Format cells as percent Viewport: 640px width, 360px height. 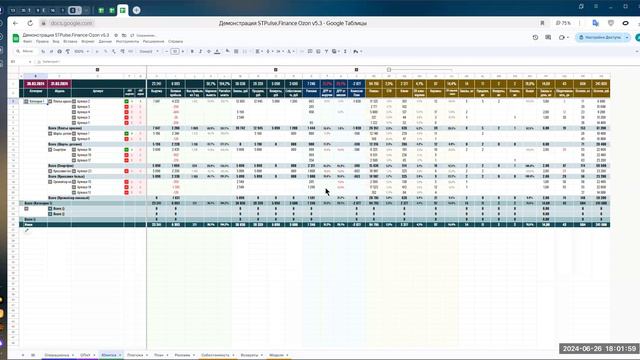(105, 51)
